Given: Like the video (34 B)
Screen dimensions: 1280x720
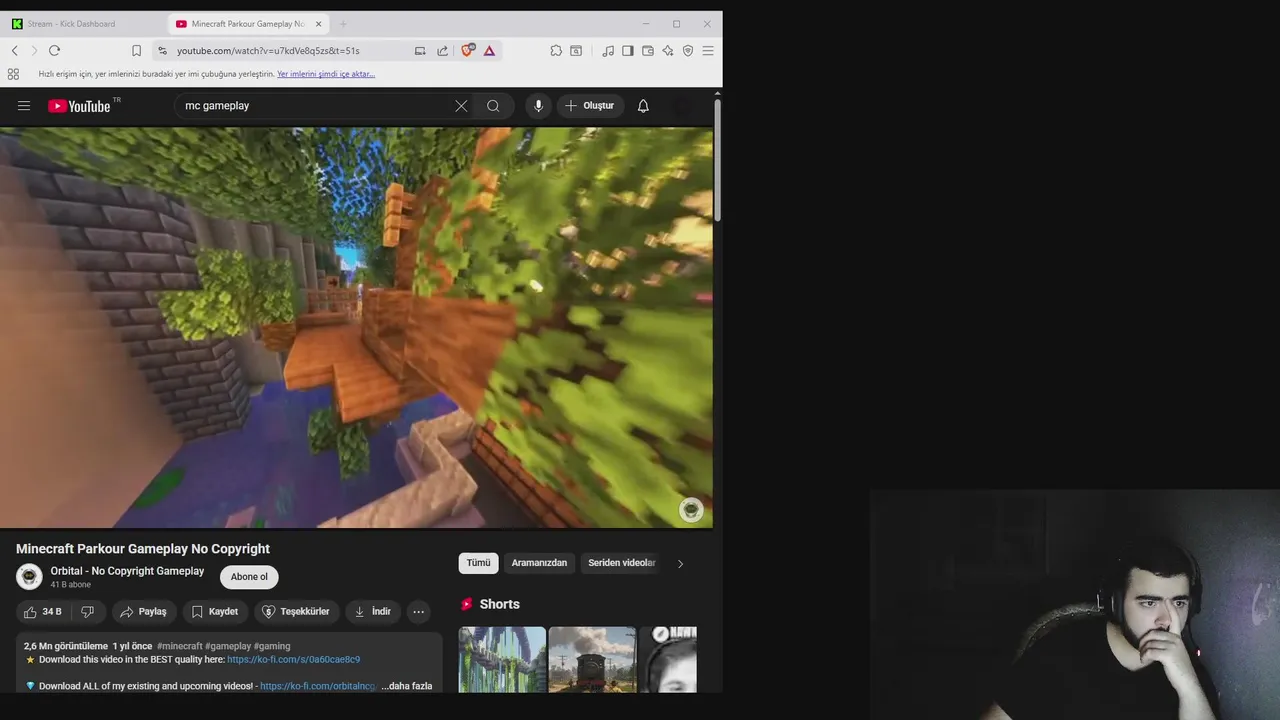Looking at the screenshot, I should 43,612.
